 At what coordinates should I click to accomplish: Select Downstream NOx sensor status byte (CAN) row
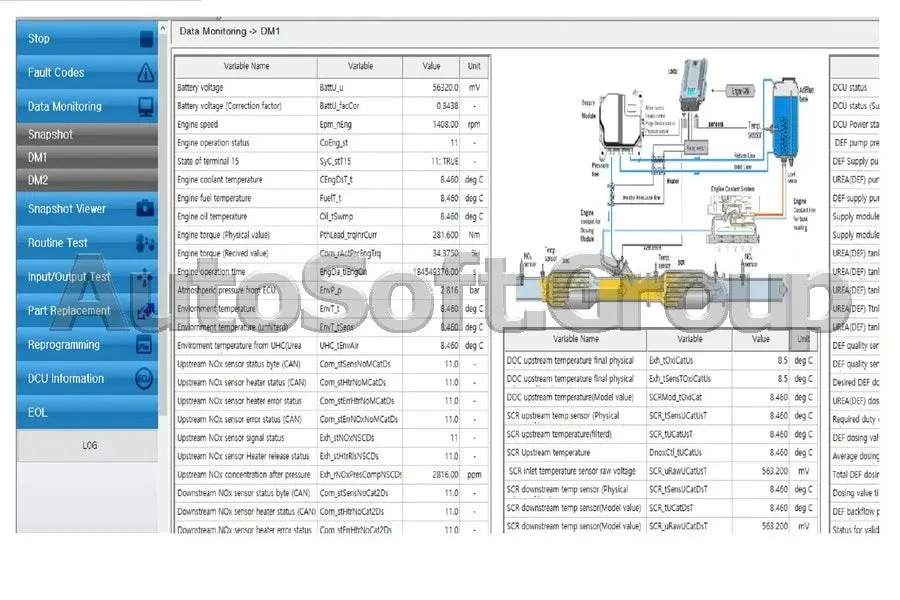pos(332,493)
